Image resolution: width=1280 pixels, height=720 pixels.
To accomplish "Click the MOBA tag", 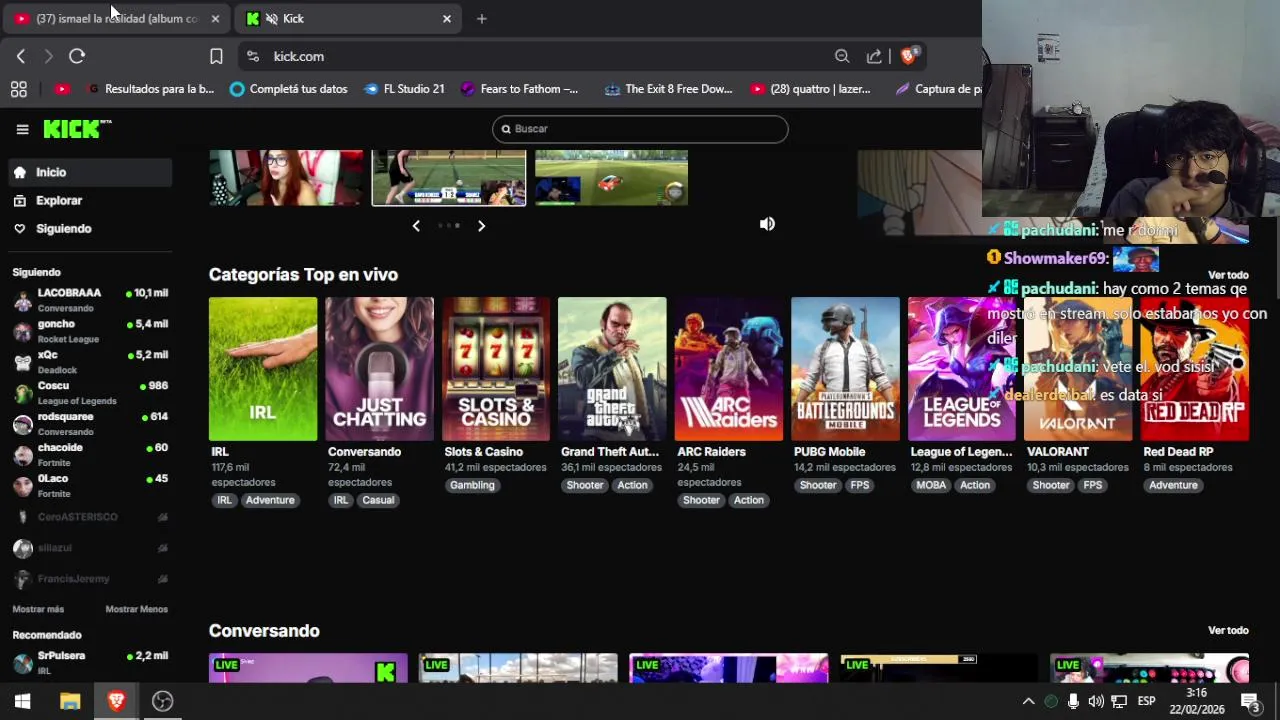I will point(931,485).
